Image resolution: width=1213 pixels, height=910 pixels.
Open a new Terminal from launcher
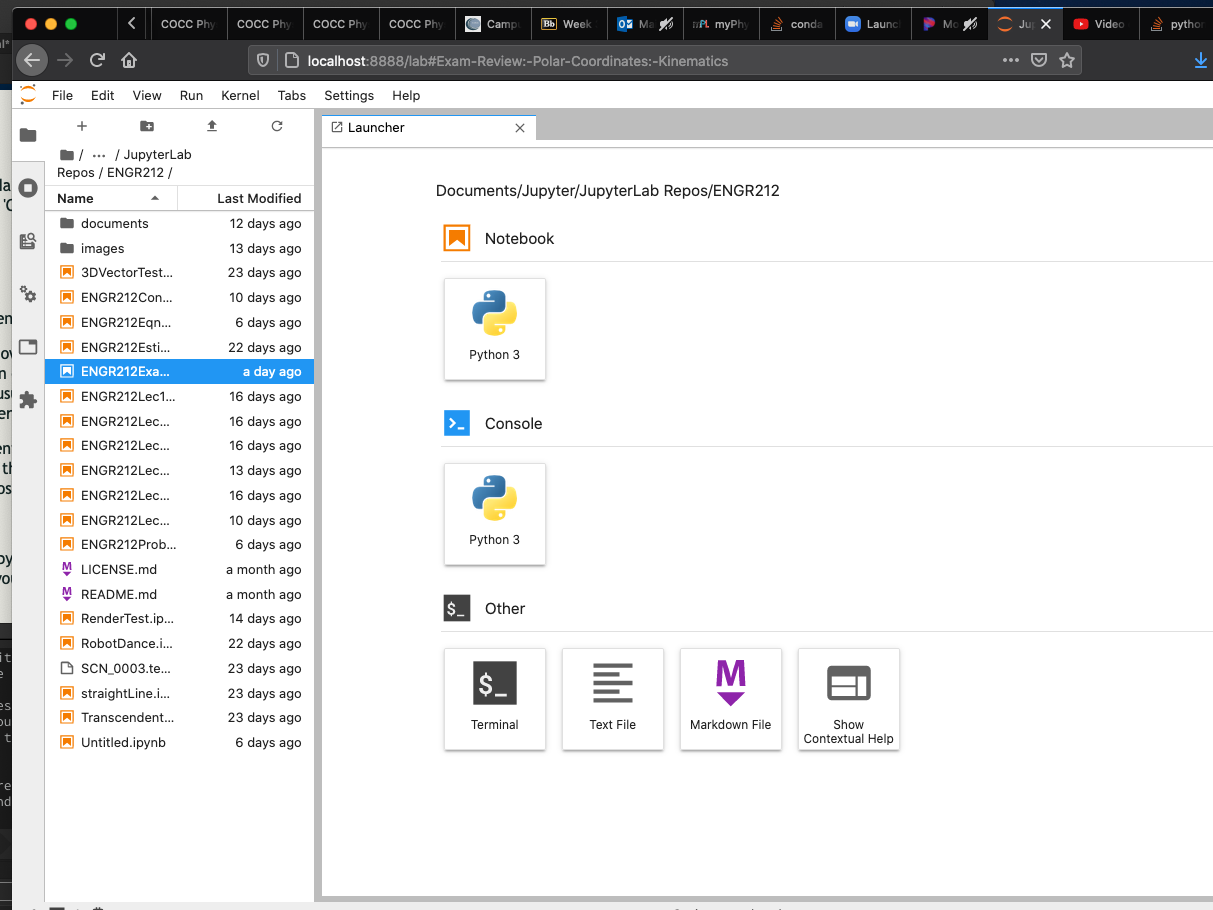pos(495,698)
